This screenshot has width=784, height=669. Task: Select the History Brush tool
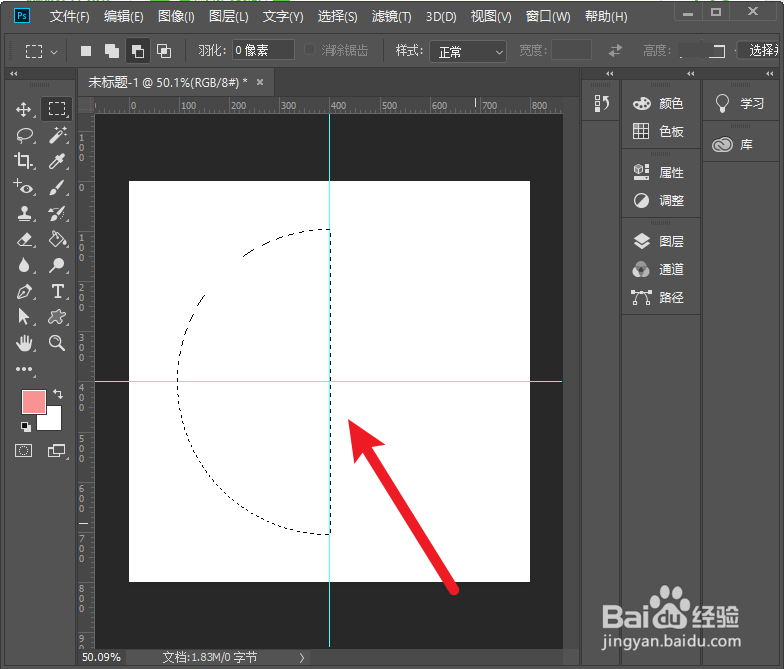tap(57, 214)
